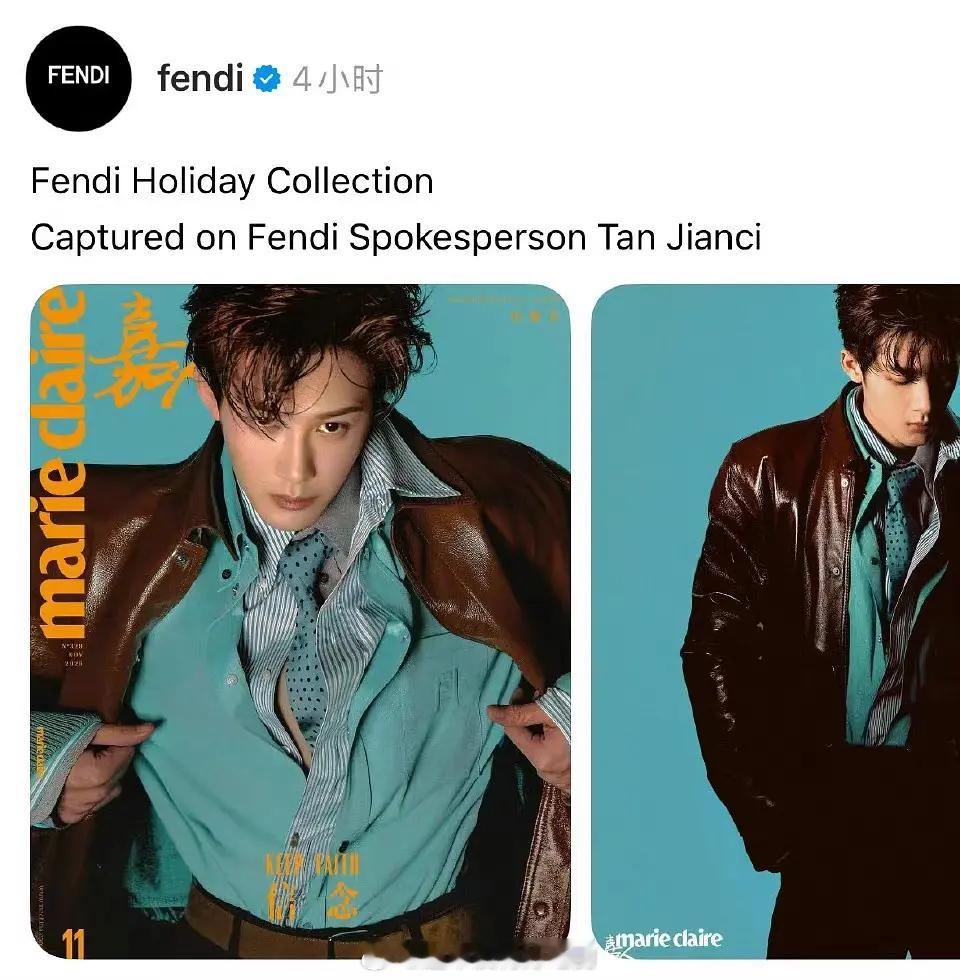Open the second photo with dark leather jacket
Viewport: 960px width, 980px height.
(x=776, y=621)
